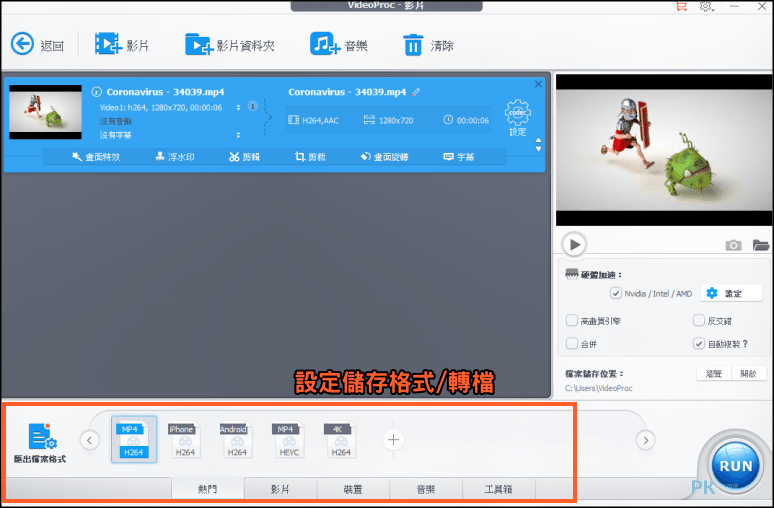Select the iPhone H264 format preset
Screen dimensions: 774x508
[x=185, y=439]
